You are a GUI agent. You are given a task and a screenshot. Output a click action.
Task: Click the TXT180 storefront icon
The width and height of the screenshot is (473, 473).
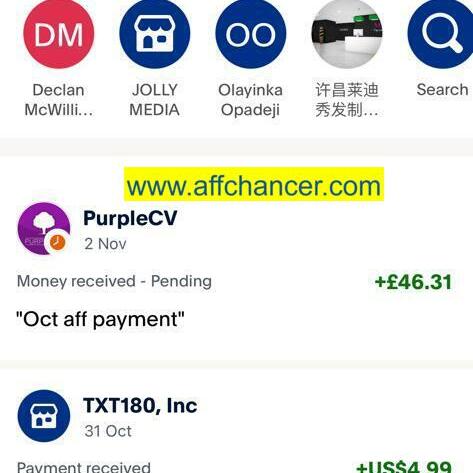[x=44, y=416]
